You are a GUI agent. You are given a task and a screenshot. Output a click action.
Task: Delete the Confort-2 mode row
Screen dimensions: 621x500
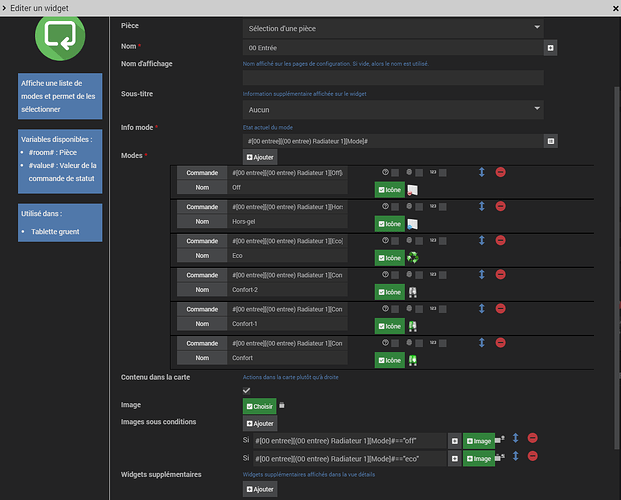[x=500, y=274]
